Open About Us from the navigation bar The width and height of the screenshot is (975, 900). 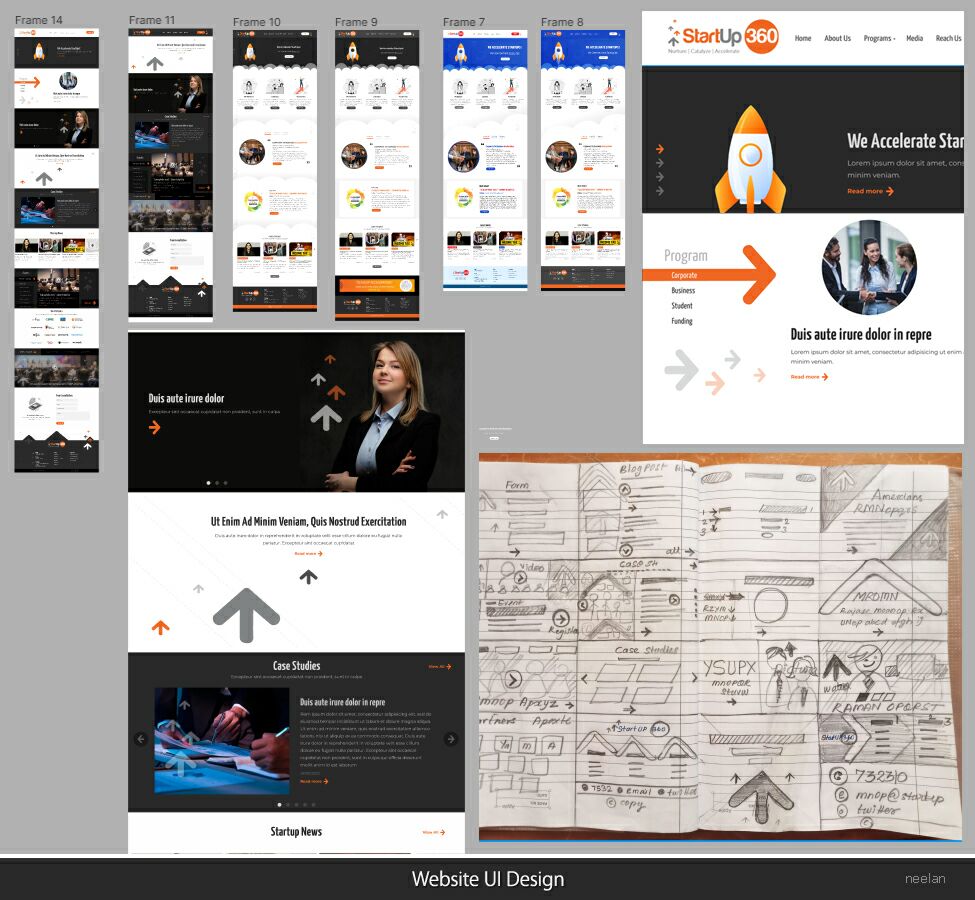(837, 38)
